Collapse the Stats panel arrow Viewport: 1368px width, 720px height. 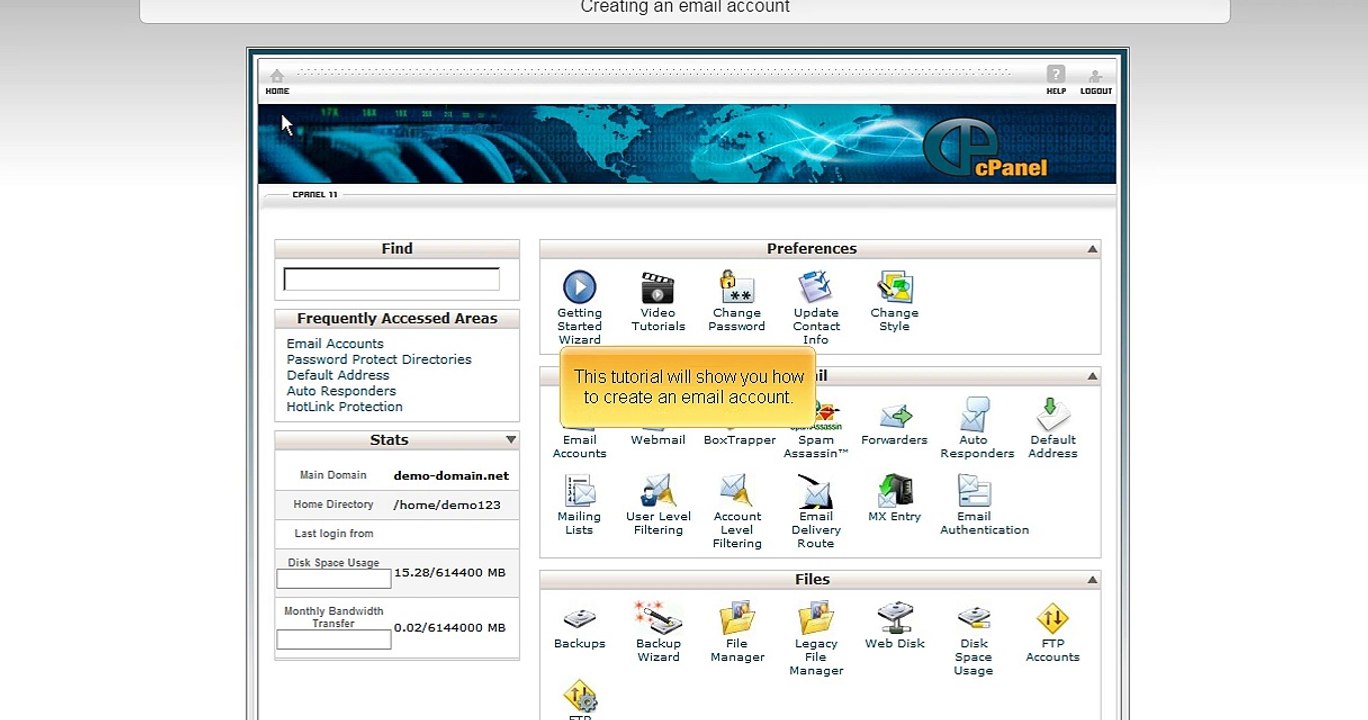pos(511,440)
